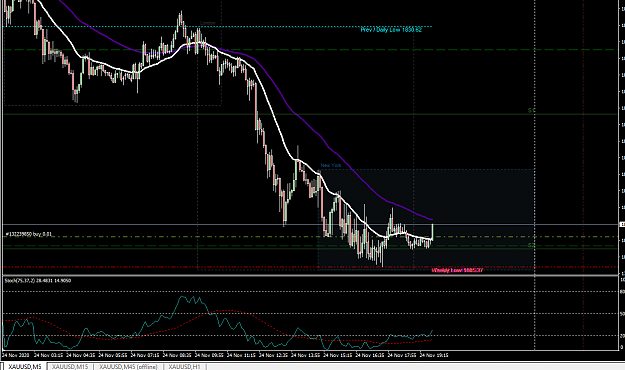
Task: Select the '#132239850 buy 0.01' order label
Action: pyautogui.click(x=28, y=234)
